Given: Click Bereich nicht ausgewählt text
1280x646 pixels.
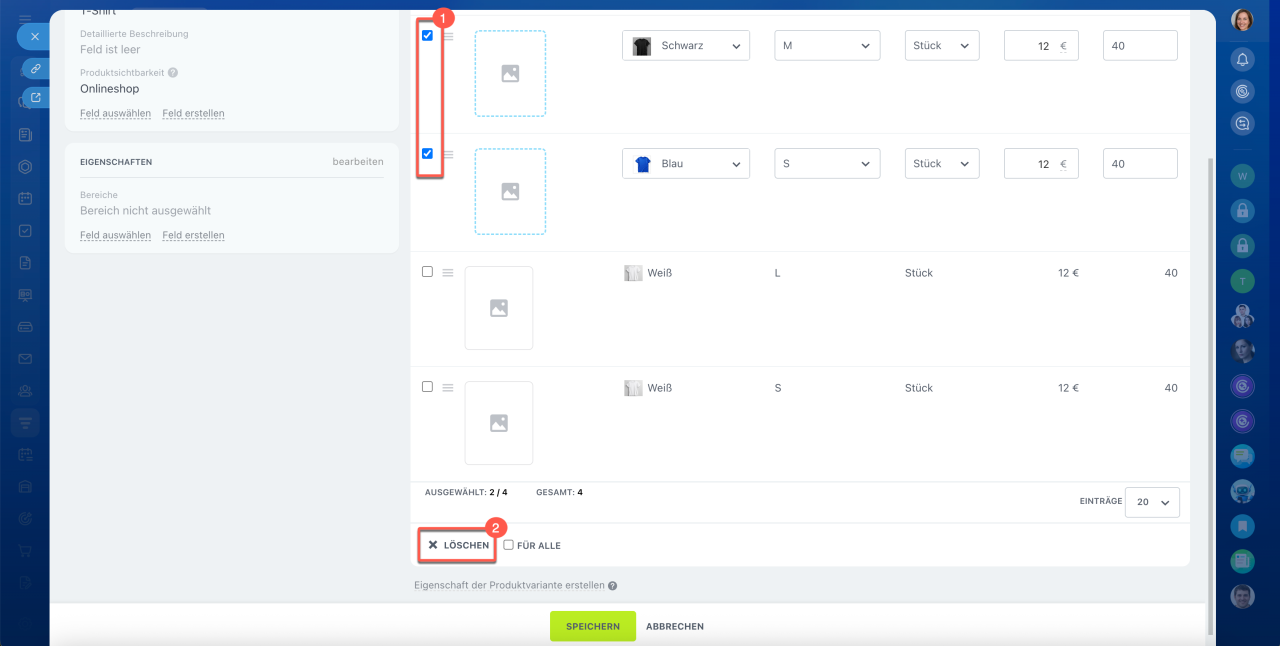Looking at the screenshot, I should [145, 211].
